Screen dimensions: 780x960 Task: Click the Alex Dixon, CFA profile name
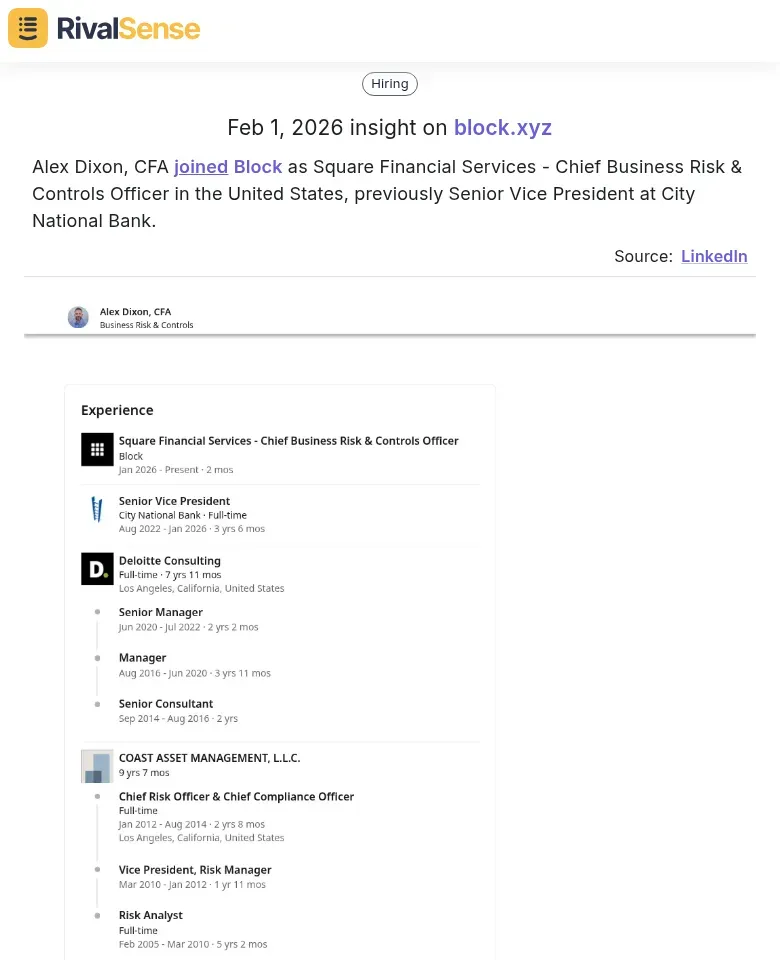tap(135, 312)
